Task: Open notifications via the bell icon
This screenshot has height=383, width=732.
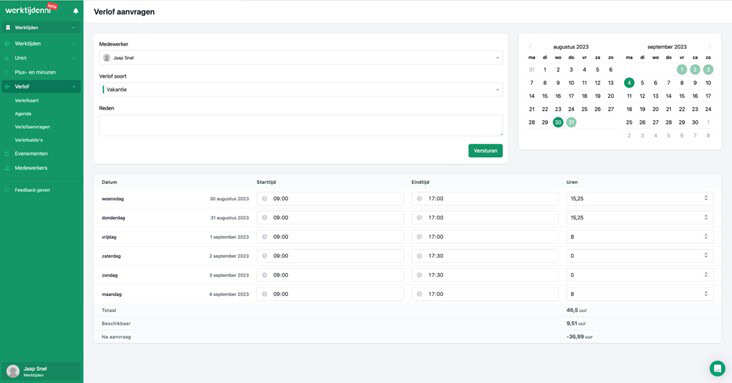Action: [76, 11]
